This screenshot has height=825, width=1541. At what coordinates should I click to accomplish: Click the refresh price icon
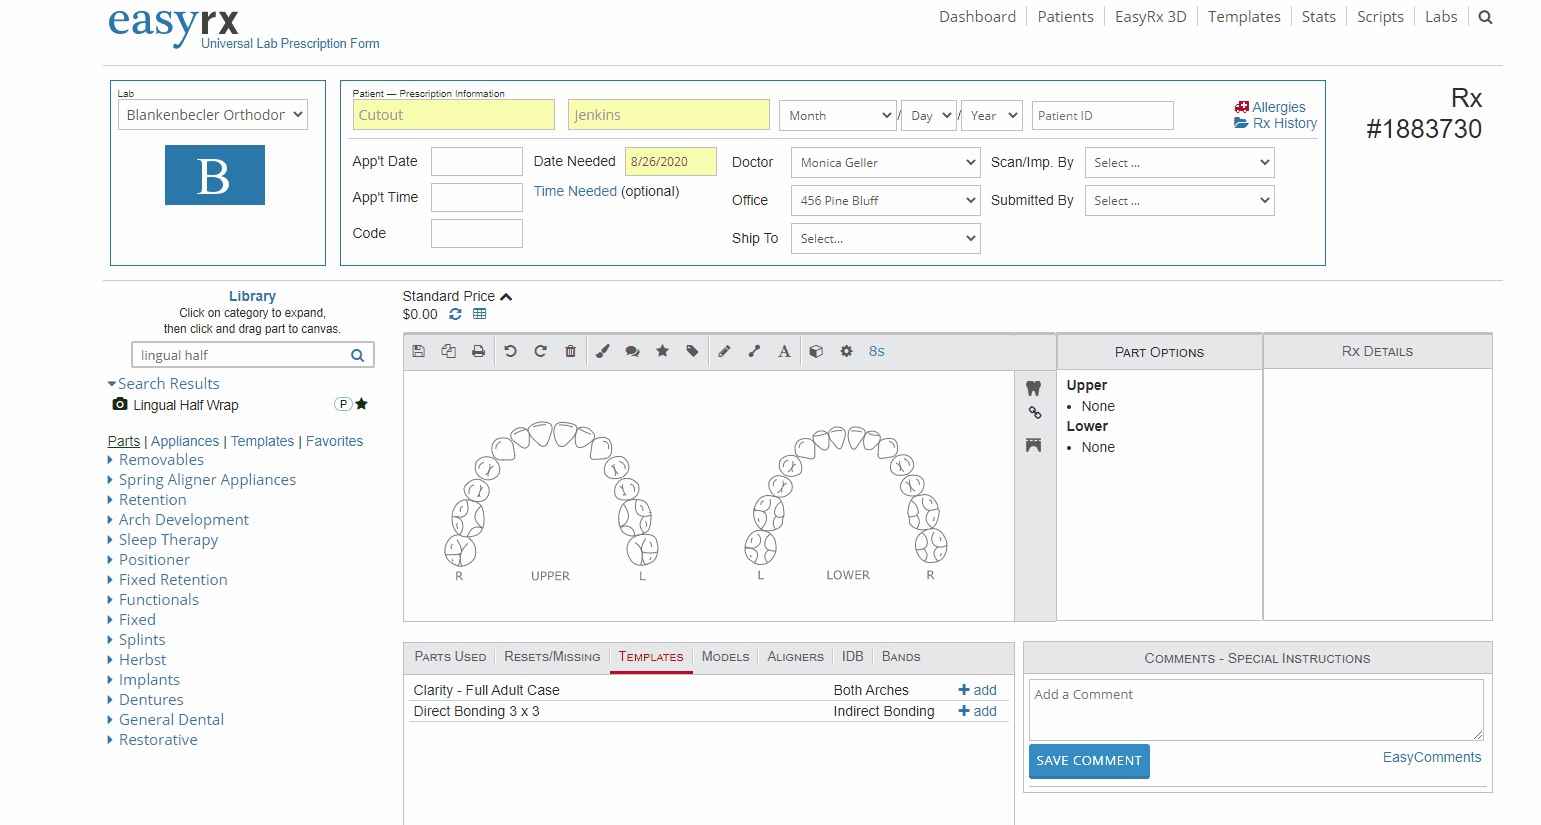456,314
